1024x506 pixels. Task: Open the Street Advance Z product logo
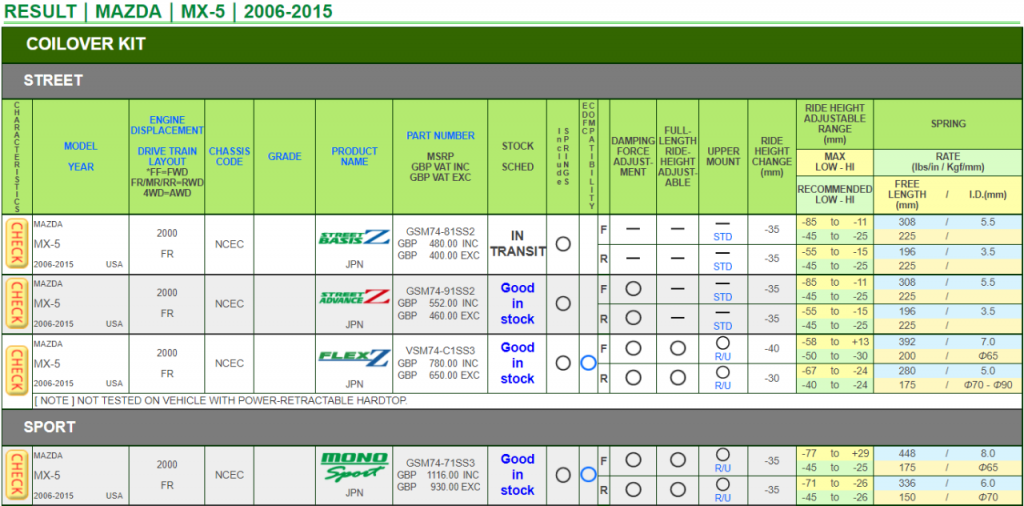coord(354,297)
